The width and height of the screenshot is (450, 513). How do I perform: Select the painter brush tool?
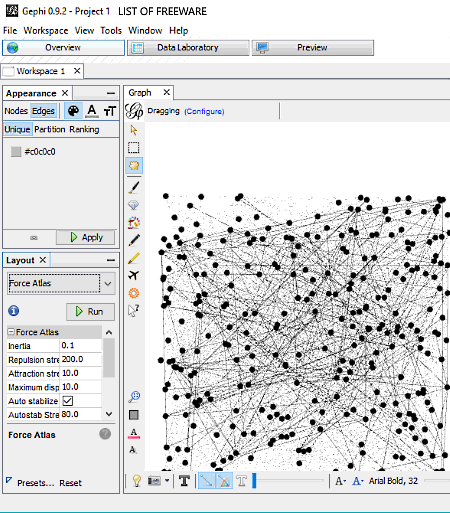click(x=134, y=187)
